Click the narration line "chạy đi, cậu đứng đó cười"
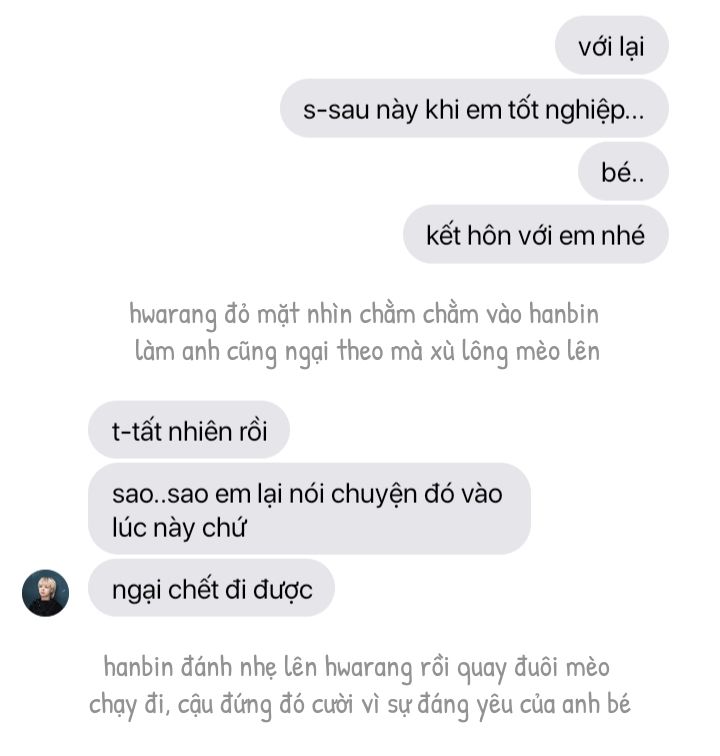Image resolution: width=720 pixels, height=756 pixels. click(x=360, y=705)
